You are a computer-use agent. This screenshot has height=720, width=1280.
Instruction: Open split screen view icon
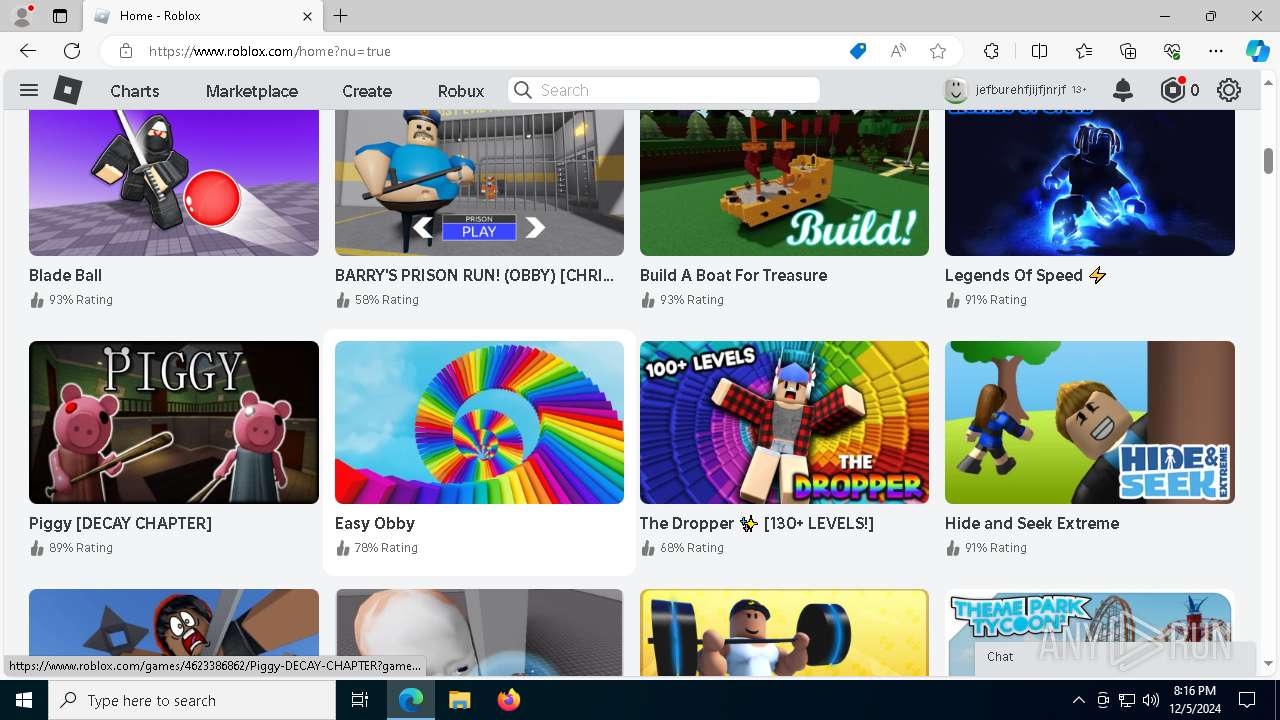point(1039,51)
